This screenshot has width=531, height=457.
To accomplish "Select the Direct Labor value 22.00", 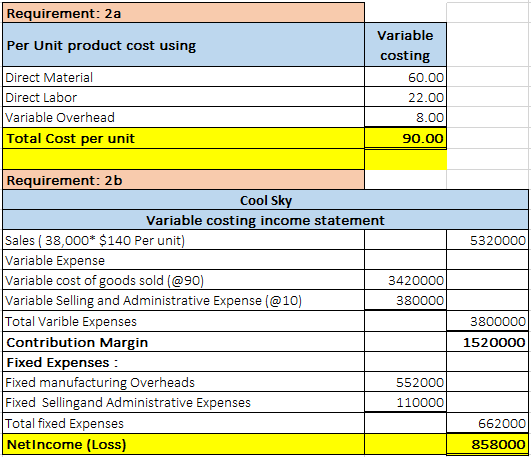I will pos(405,97).
